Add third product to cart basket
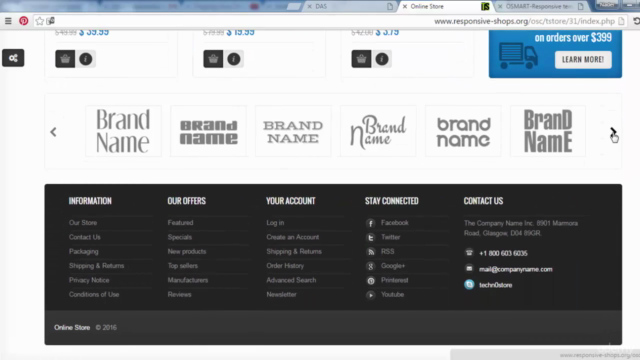 click(x=361, y=59)
